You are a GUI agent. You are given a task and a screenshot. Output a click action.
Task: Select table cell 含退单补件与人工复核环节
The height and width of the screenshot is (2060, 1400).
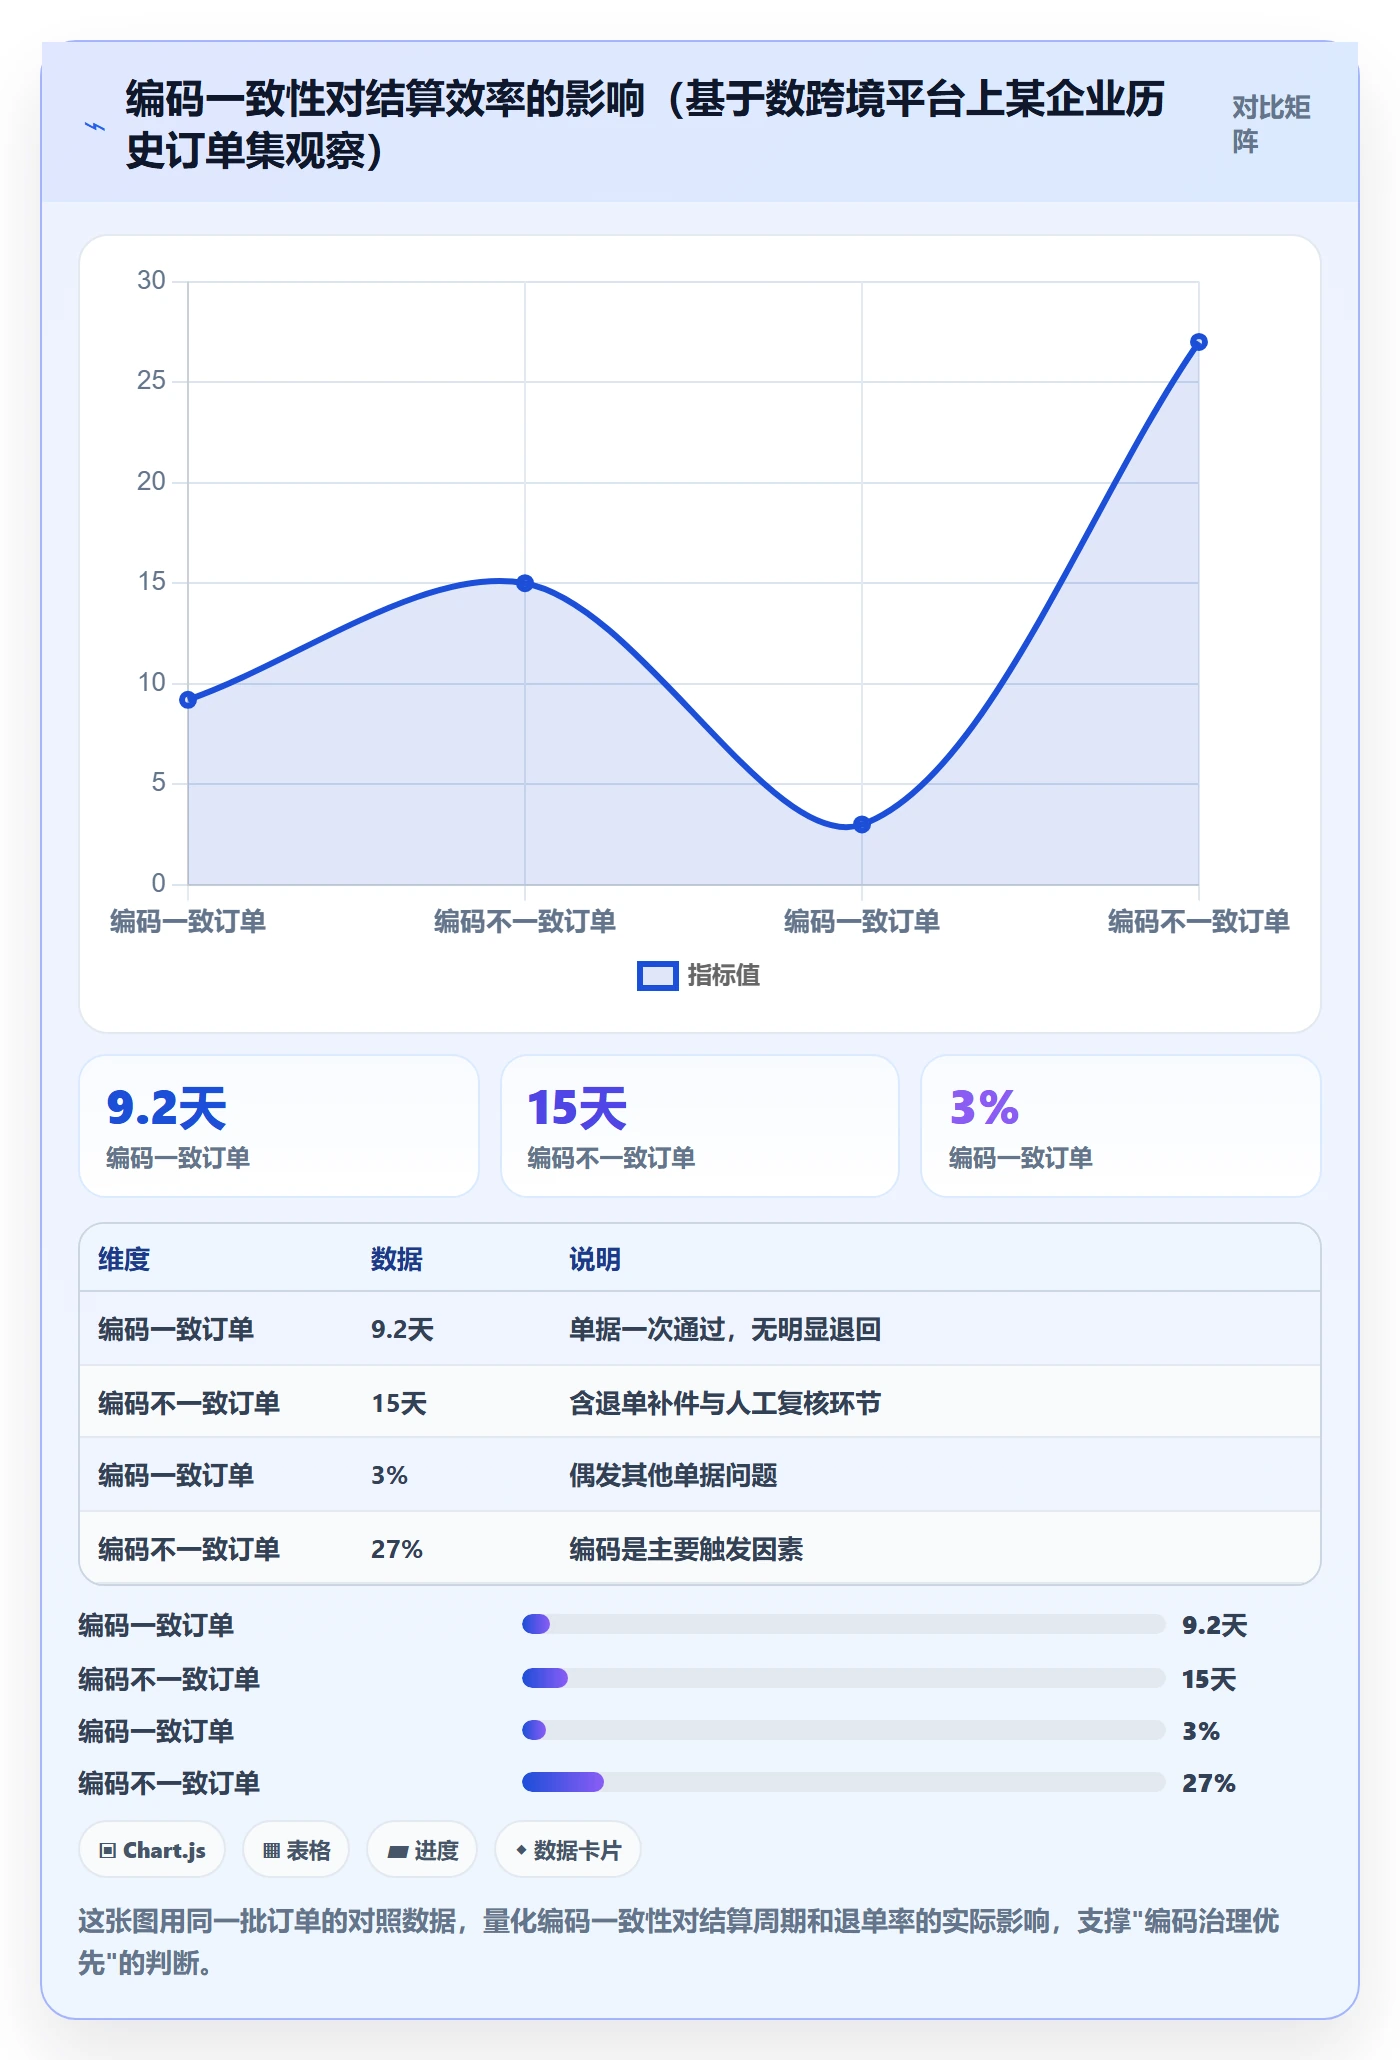click(725, 1403)
